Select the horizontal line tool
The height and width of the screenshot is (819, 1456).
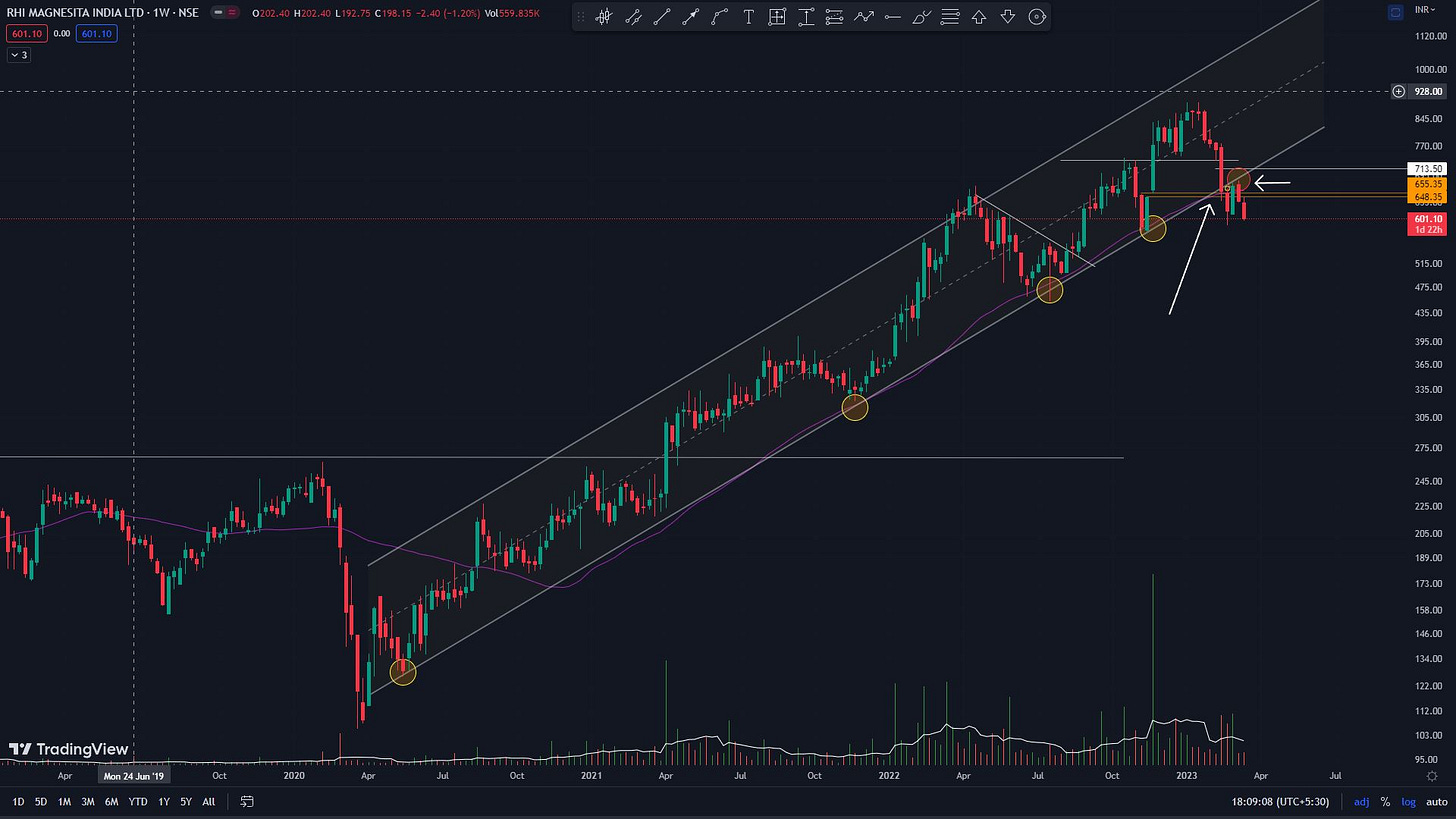(893, 17)
